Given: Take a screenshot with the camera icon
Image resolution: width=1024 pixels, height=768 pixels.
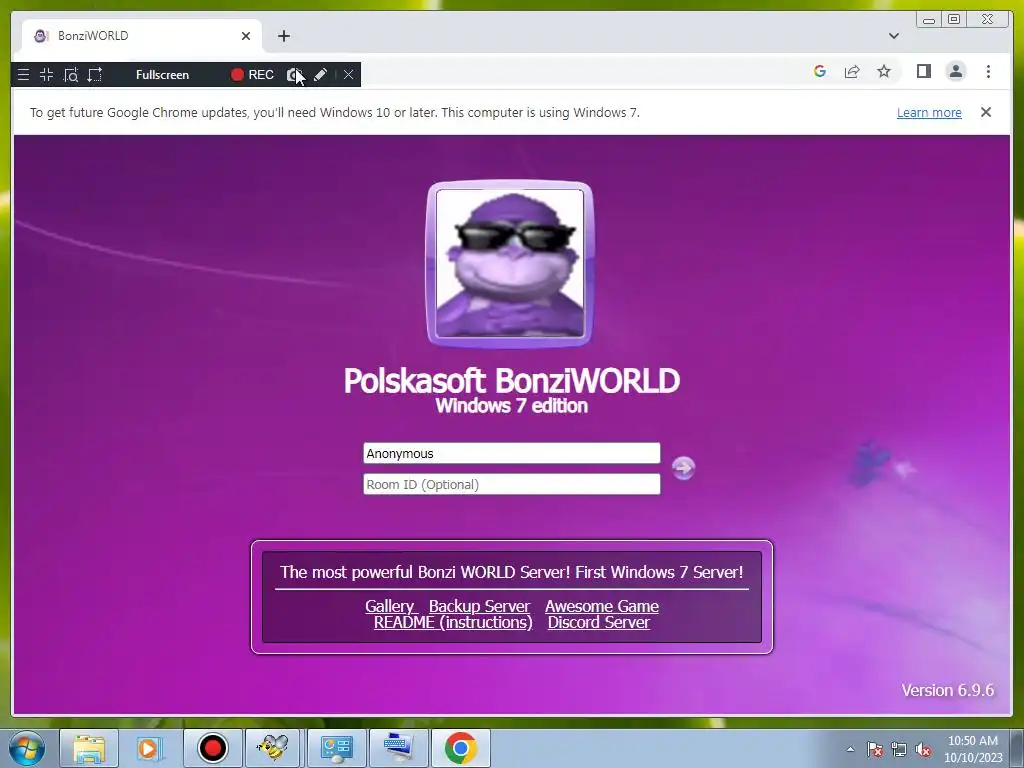Looking at the screenshot, I should point(295,74).
